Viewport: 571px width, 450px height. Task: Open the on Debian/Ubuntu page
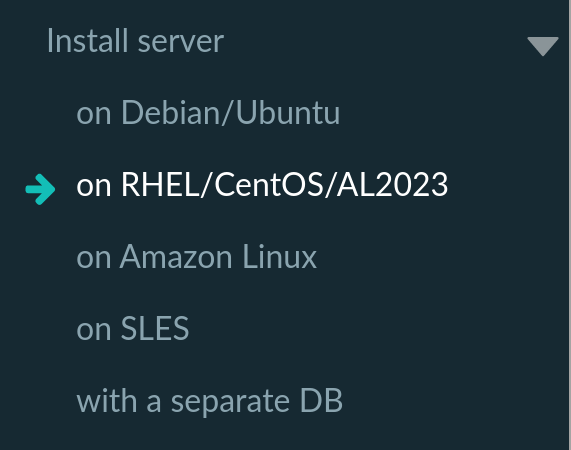tap(208, 112)
